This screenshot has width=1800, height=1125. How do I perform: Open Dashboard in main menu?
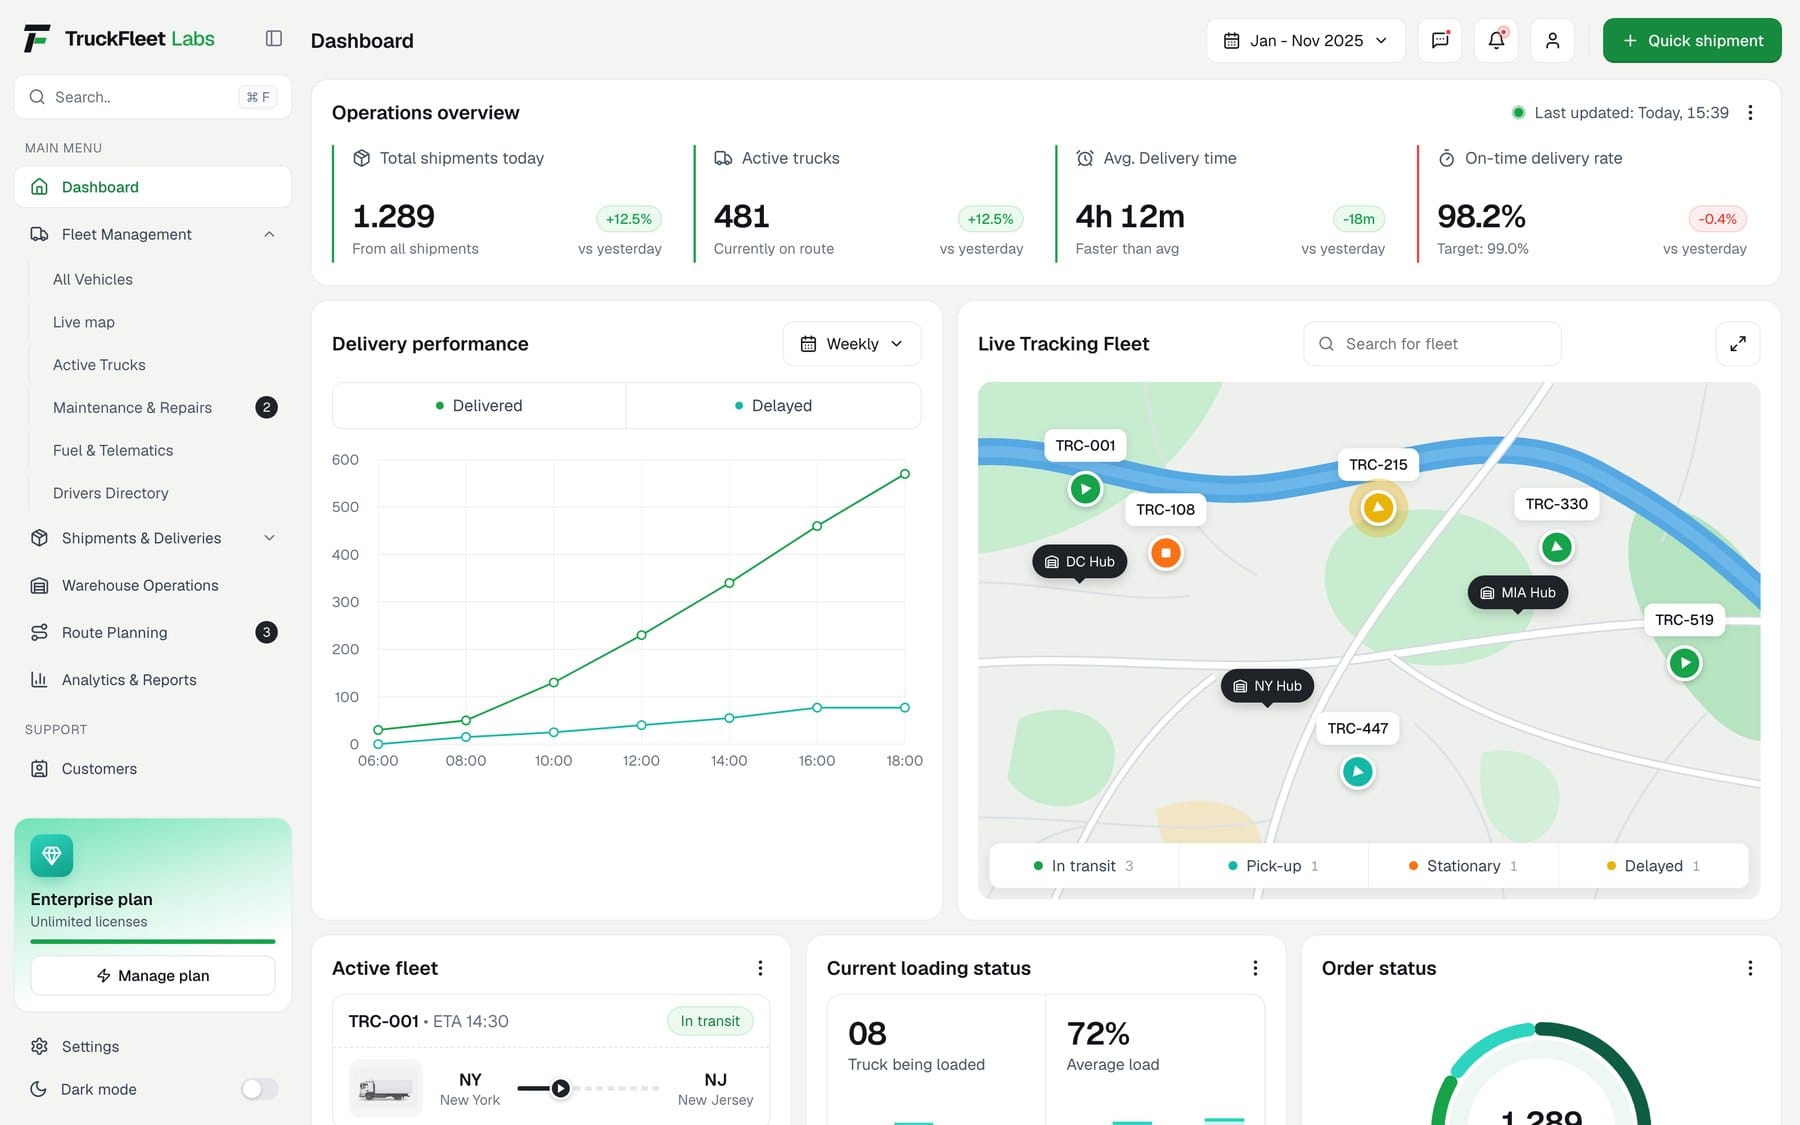tap(153, 187)
